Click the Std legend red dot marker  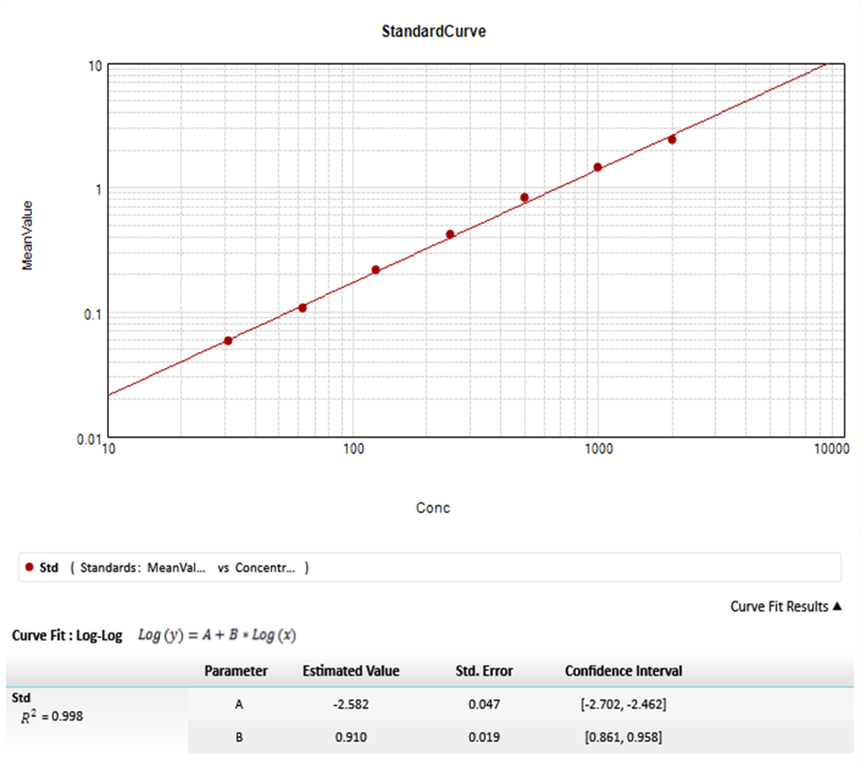click(x=29, y=567)
